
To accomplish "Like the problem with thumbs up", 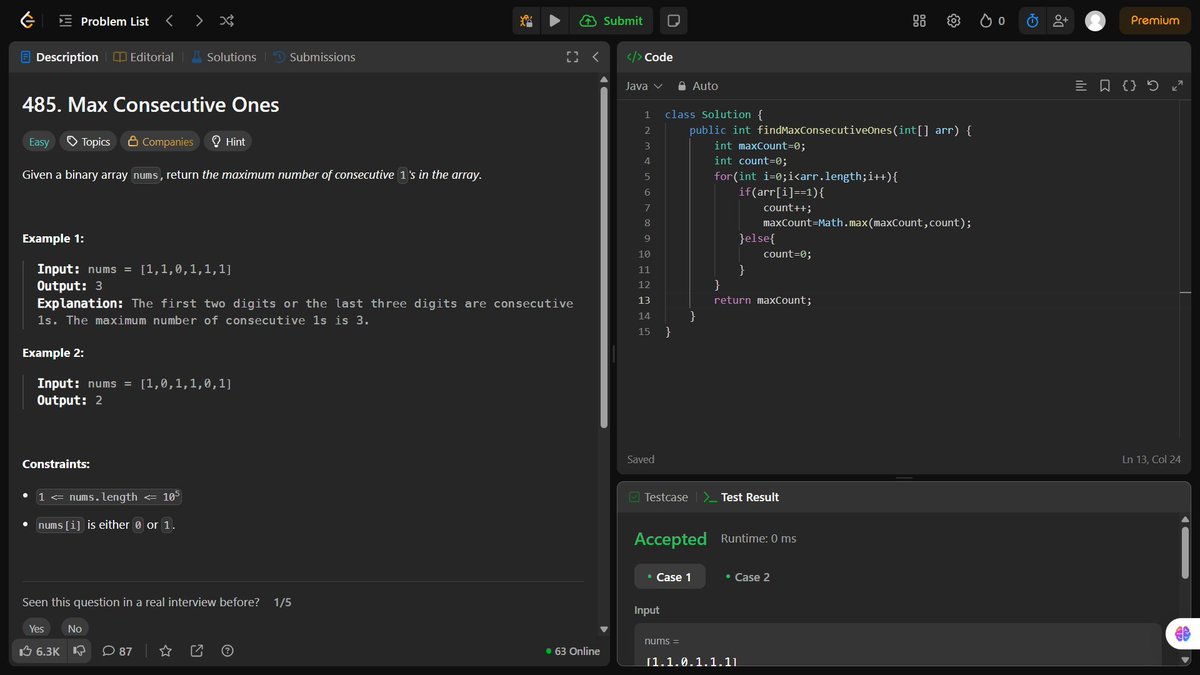I will [40, 651].
